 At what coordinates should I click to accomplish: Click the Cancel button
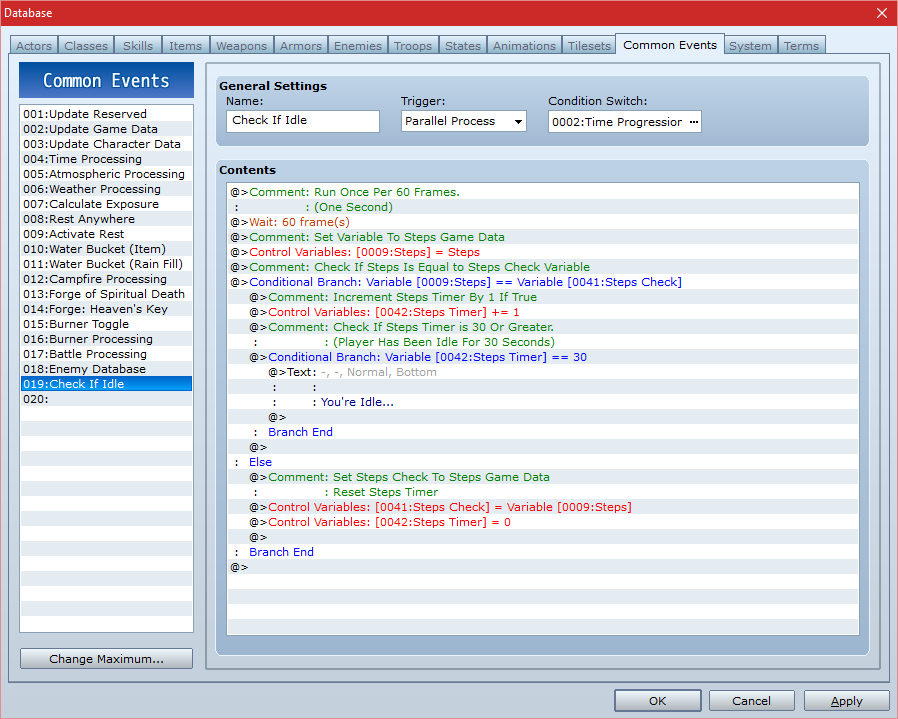pyautogui.click(x=751, y=701)
